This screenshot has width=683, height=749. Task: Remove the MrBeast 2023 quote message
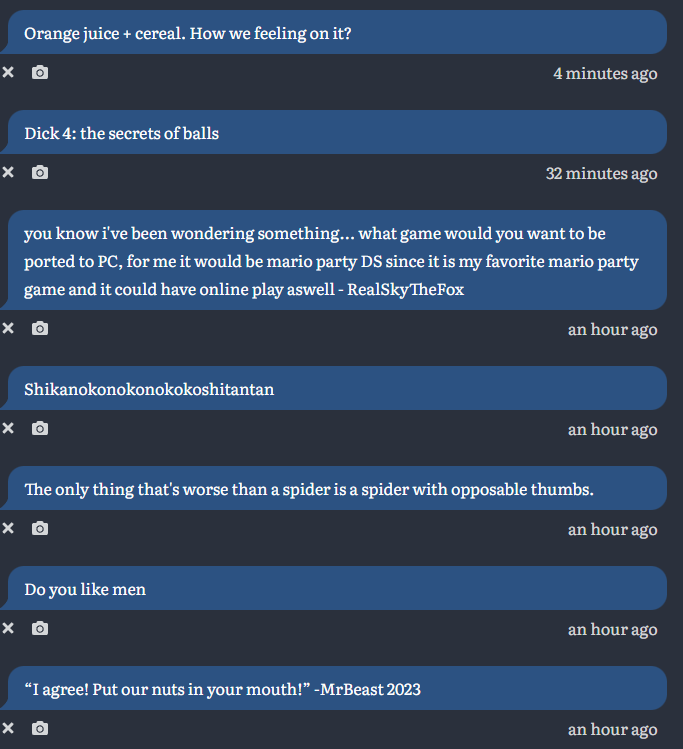(x=8, y=728)
